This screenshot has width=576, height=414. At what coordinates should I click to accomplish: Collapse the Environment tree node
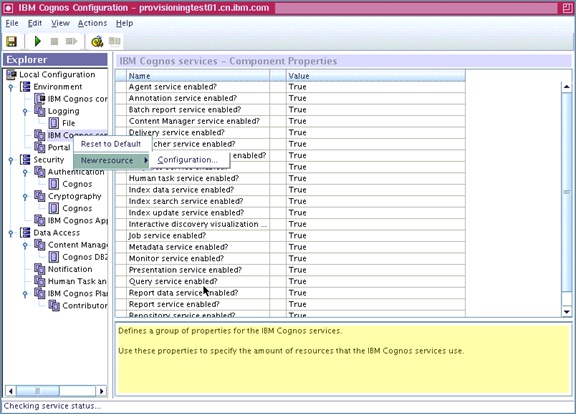(11, 87)
